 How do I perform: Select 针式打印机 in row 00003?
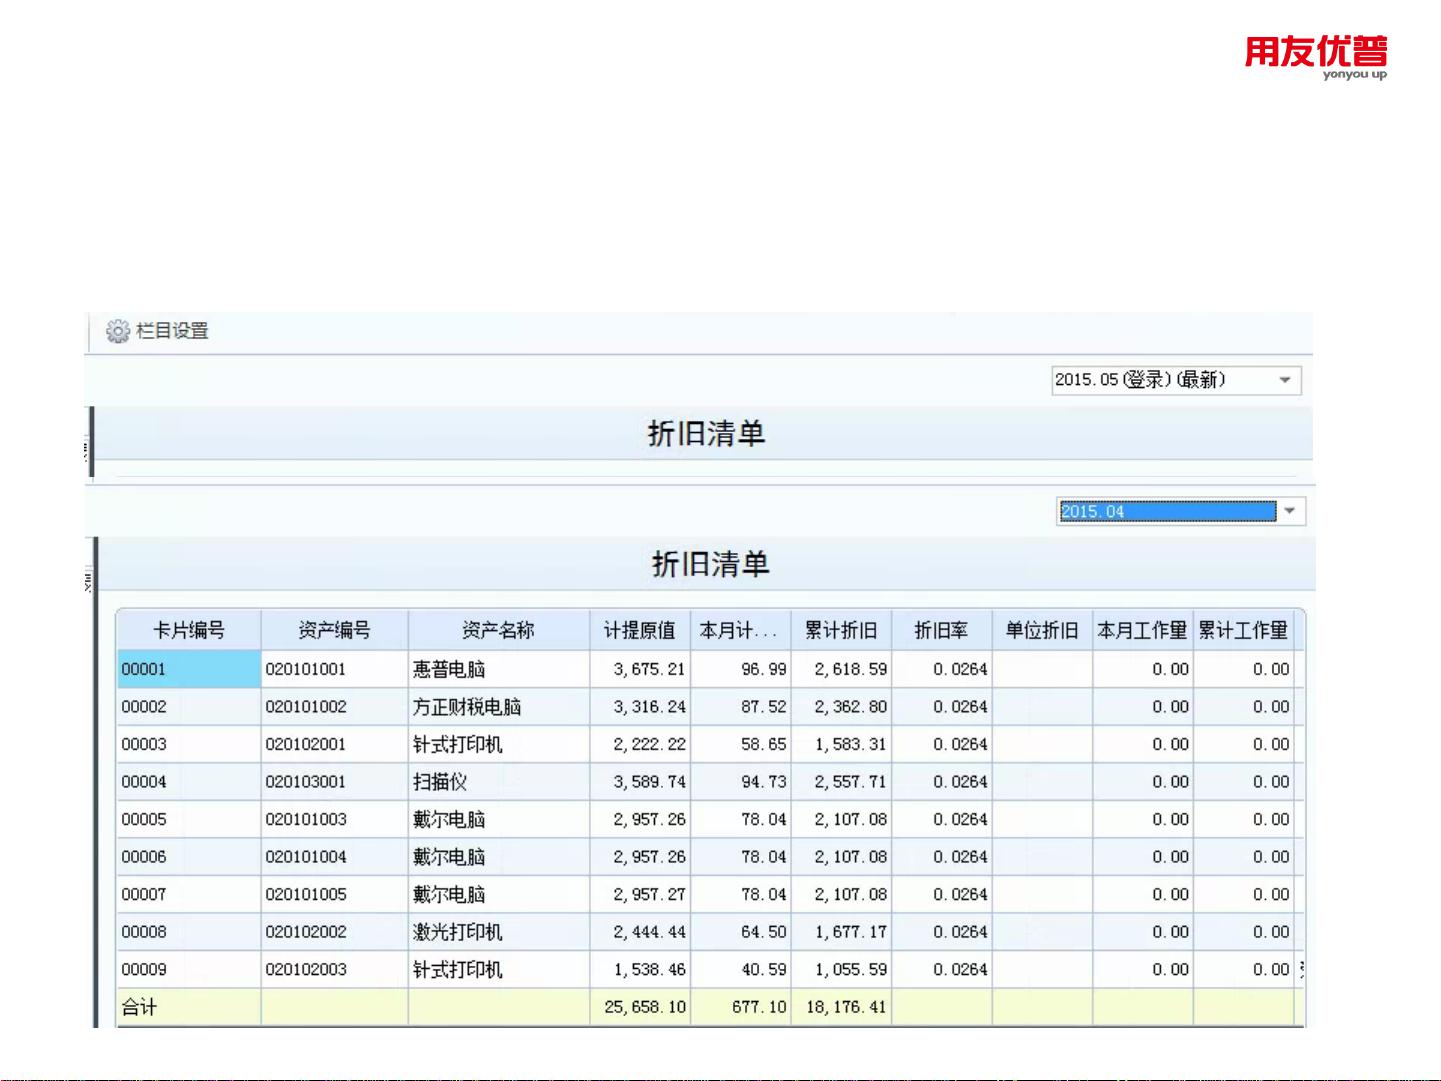click(x=458, y=744)
